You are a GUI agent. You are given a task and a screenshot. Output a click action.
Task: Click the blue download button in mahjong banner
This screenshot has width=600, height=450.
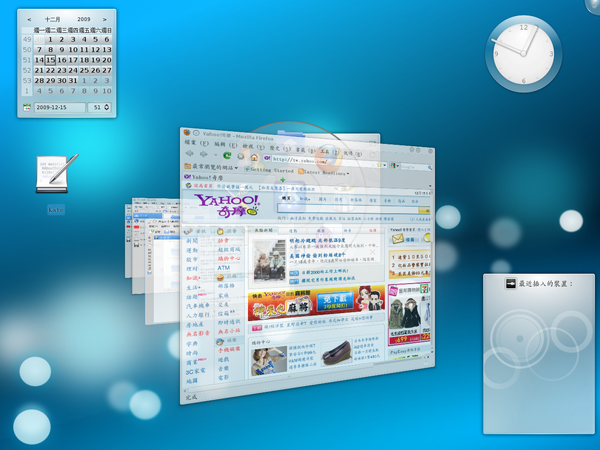(x=335, y=302)
